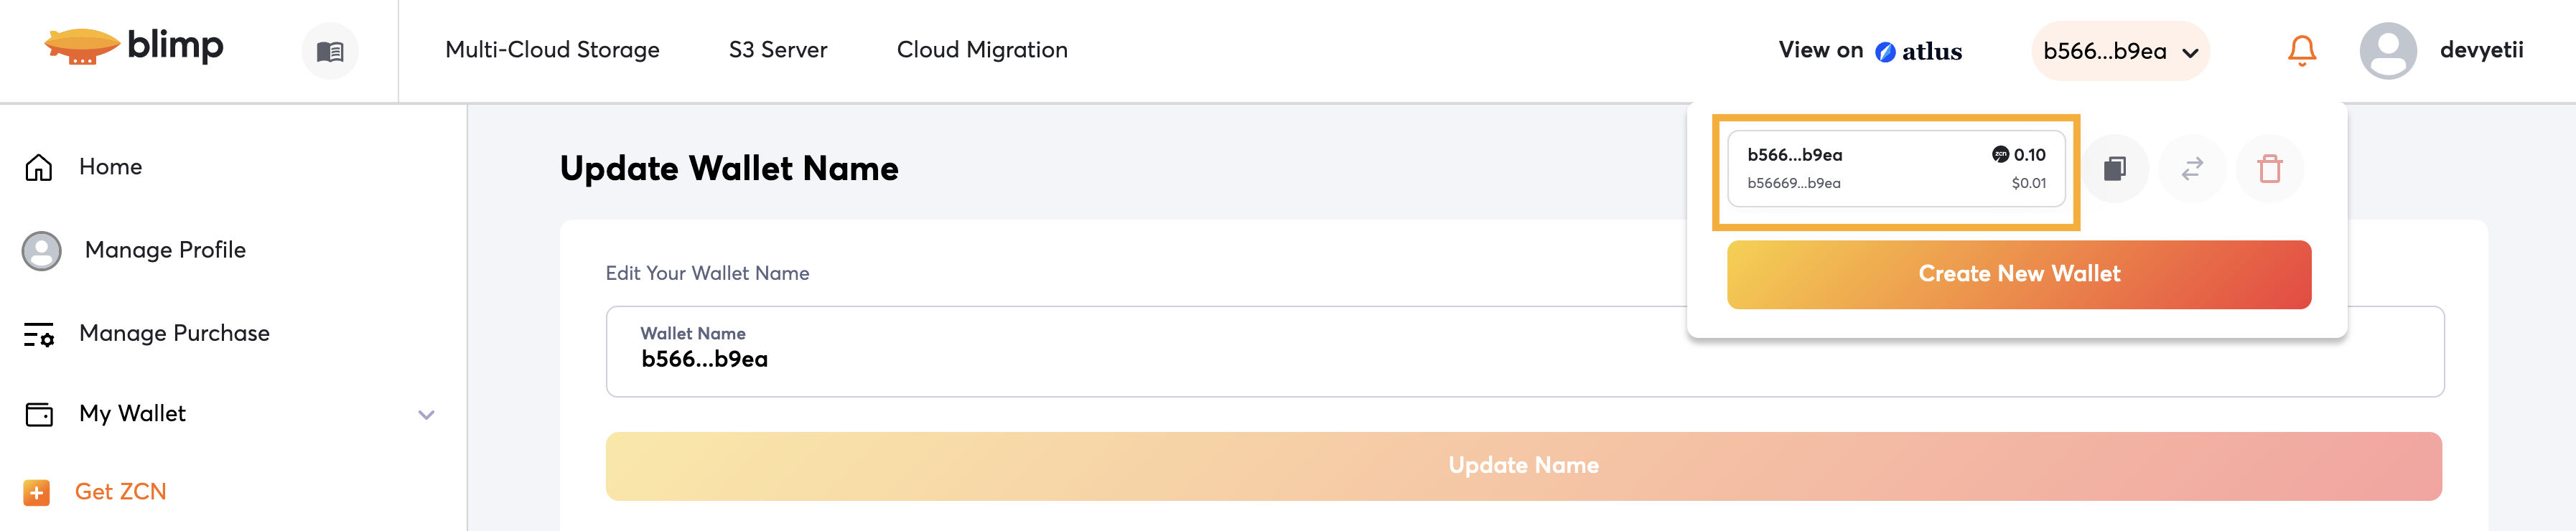Open the Multi-Cloud Storage tab
This screenshot has height=531, width=2576.
click(552, 50)
